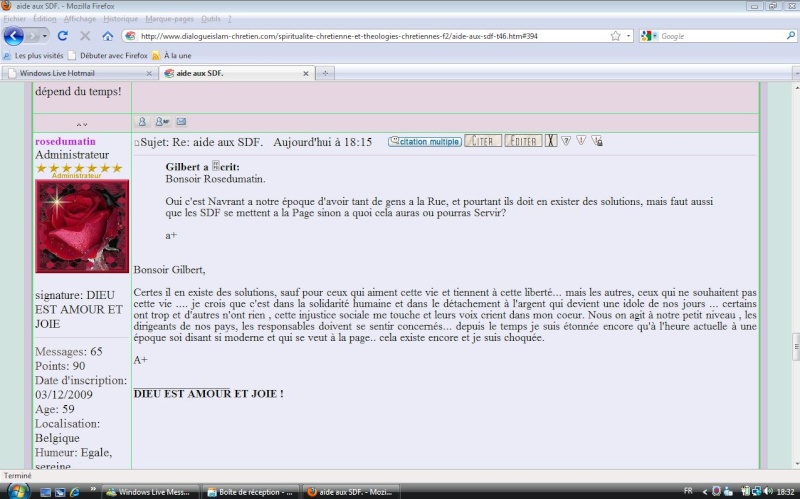The image size is (800, 499).
Task: Open rosedumatin's profile link
Action: point(65,141)
